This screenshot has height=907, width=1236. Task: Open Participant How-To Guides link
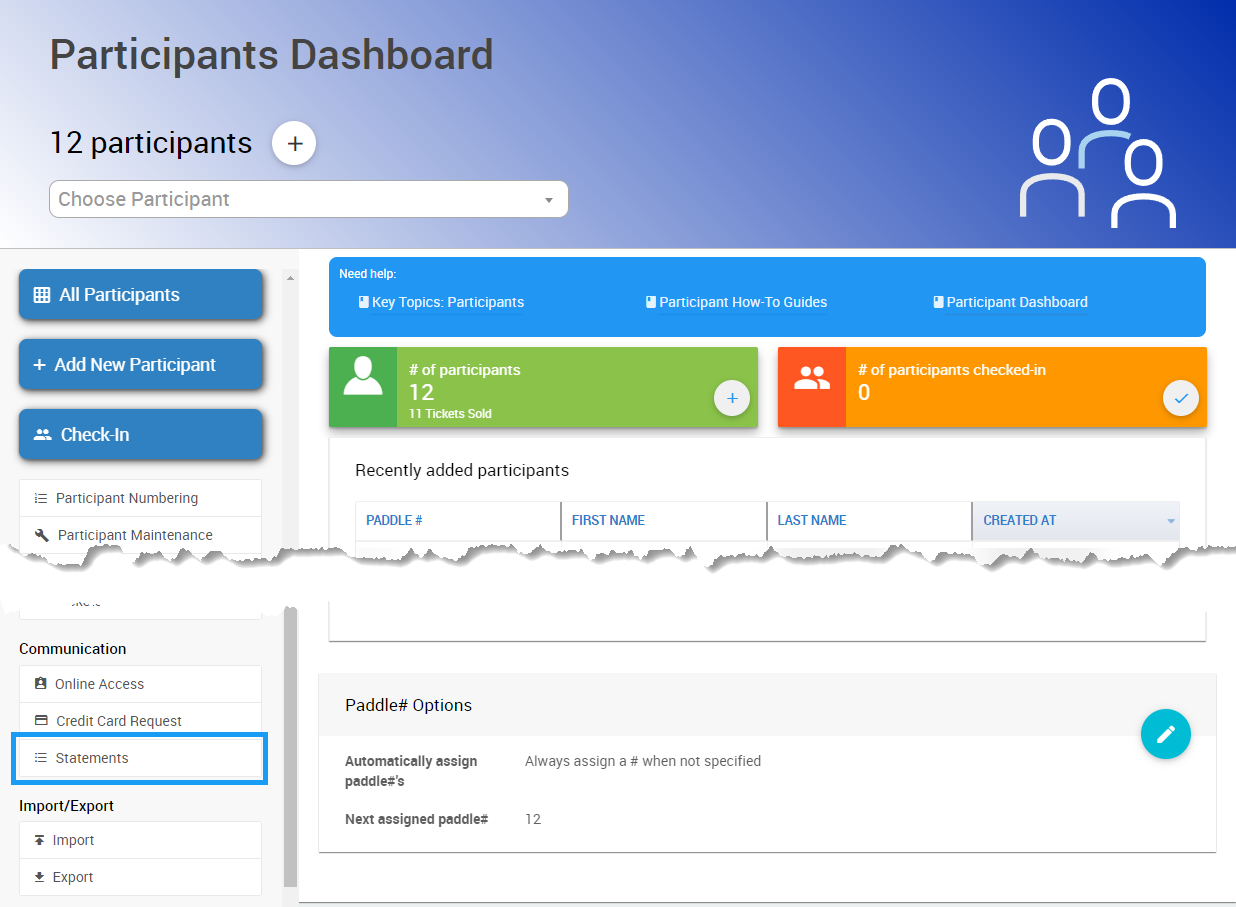[x=742, y=302]
